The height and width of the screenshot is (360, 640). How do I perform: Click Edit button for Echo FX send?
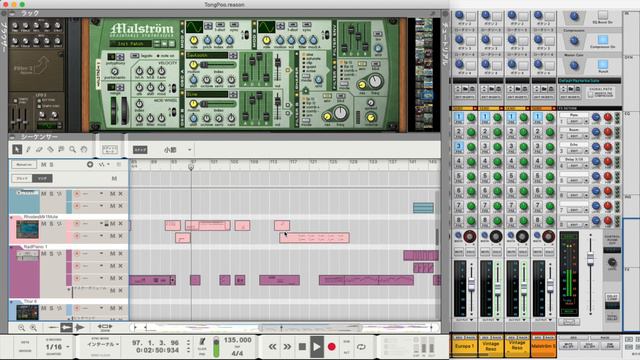click(x=574, y=151)
